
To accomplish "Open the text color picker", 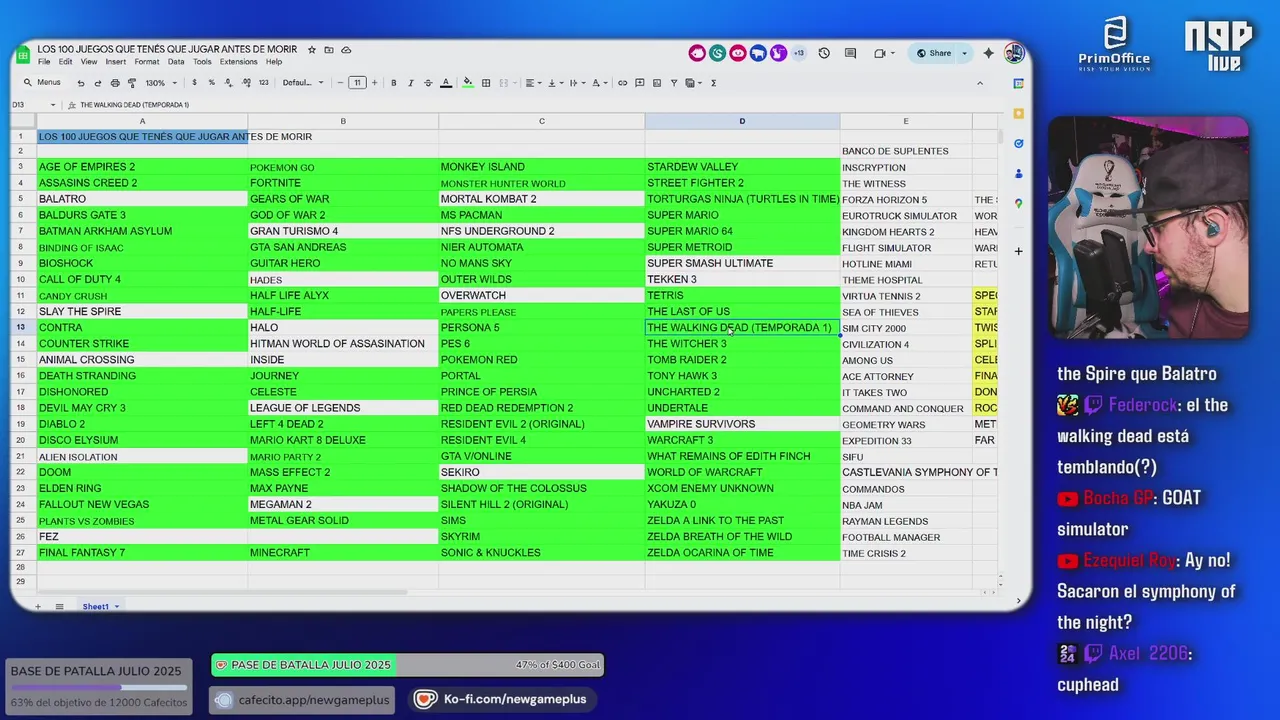I will click(446, 83).
